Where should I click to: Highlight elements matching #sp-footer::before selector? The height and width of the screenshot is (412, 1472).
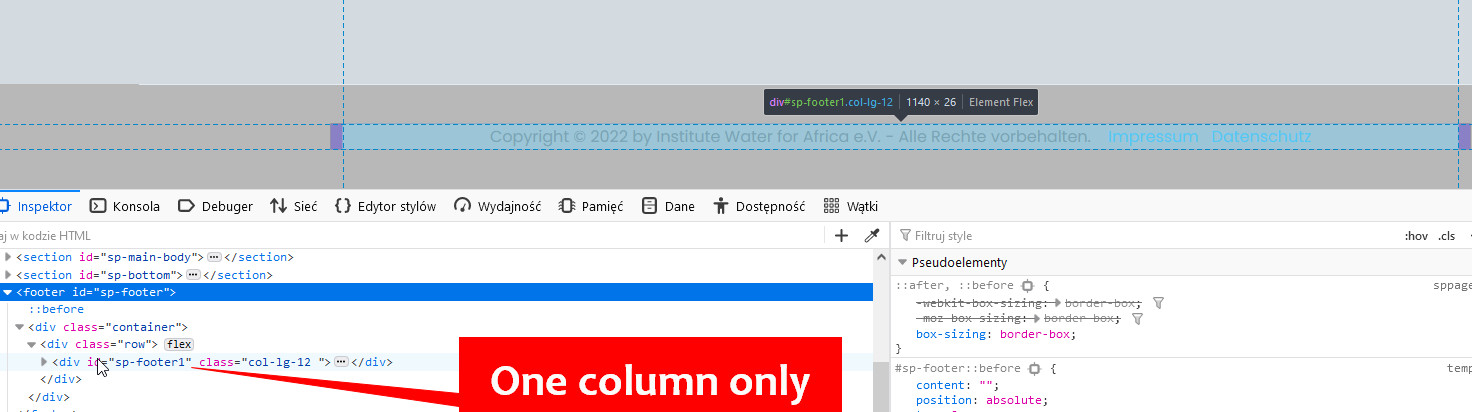tap(1034, 368)
